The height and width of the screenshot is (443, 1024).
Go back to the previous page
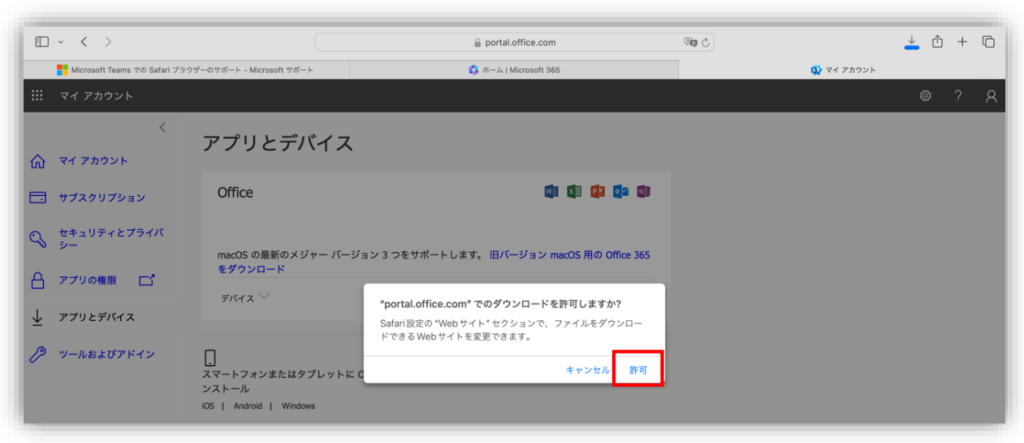coord(84,42)
